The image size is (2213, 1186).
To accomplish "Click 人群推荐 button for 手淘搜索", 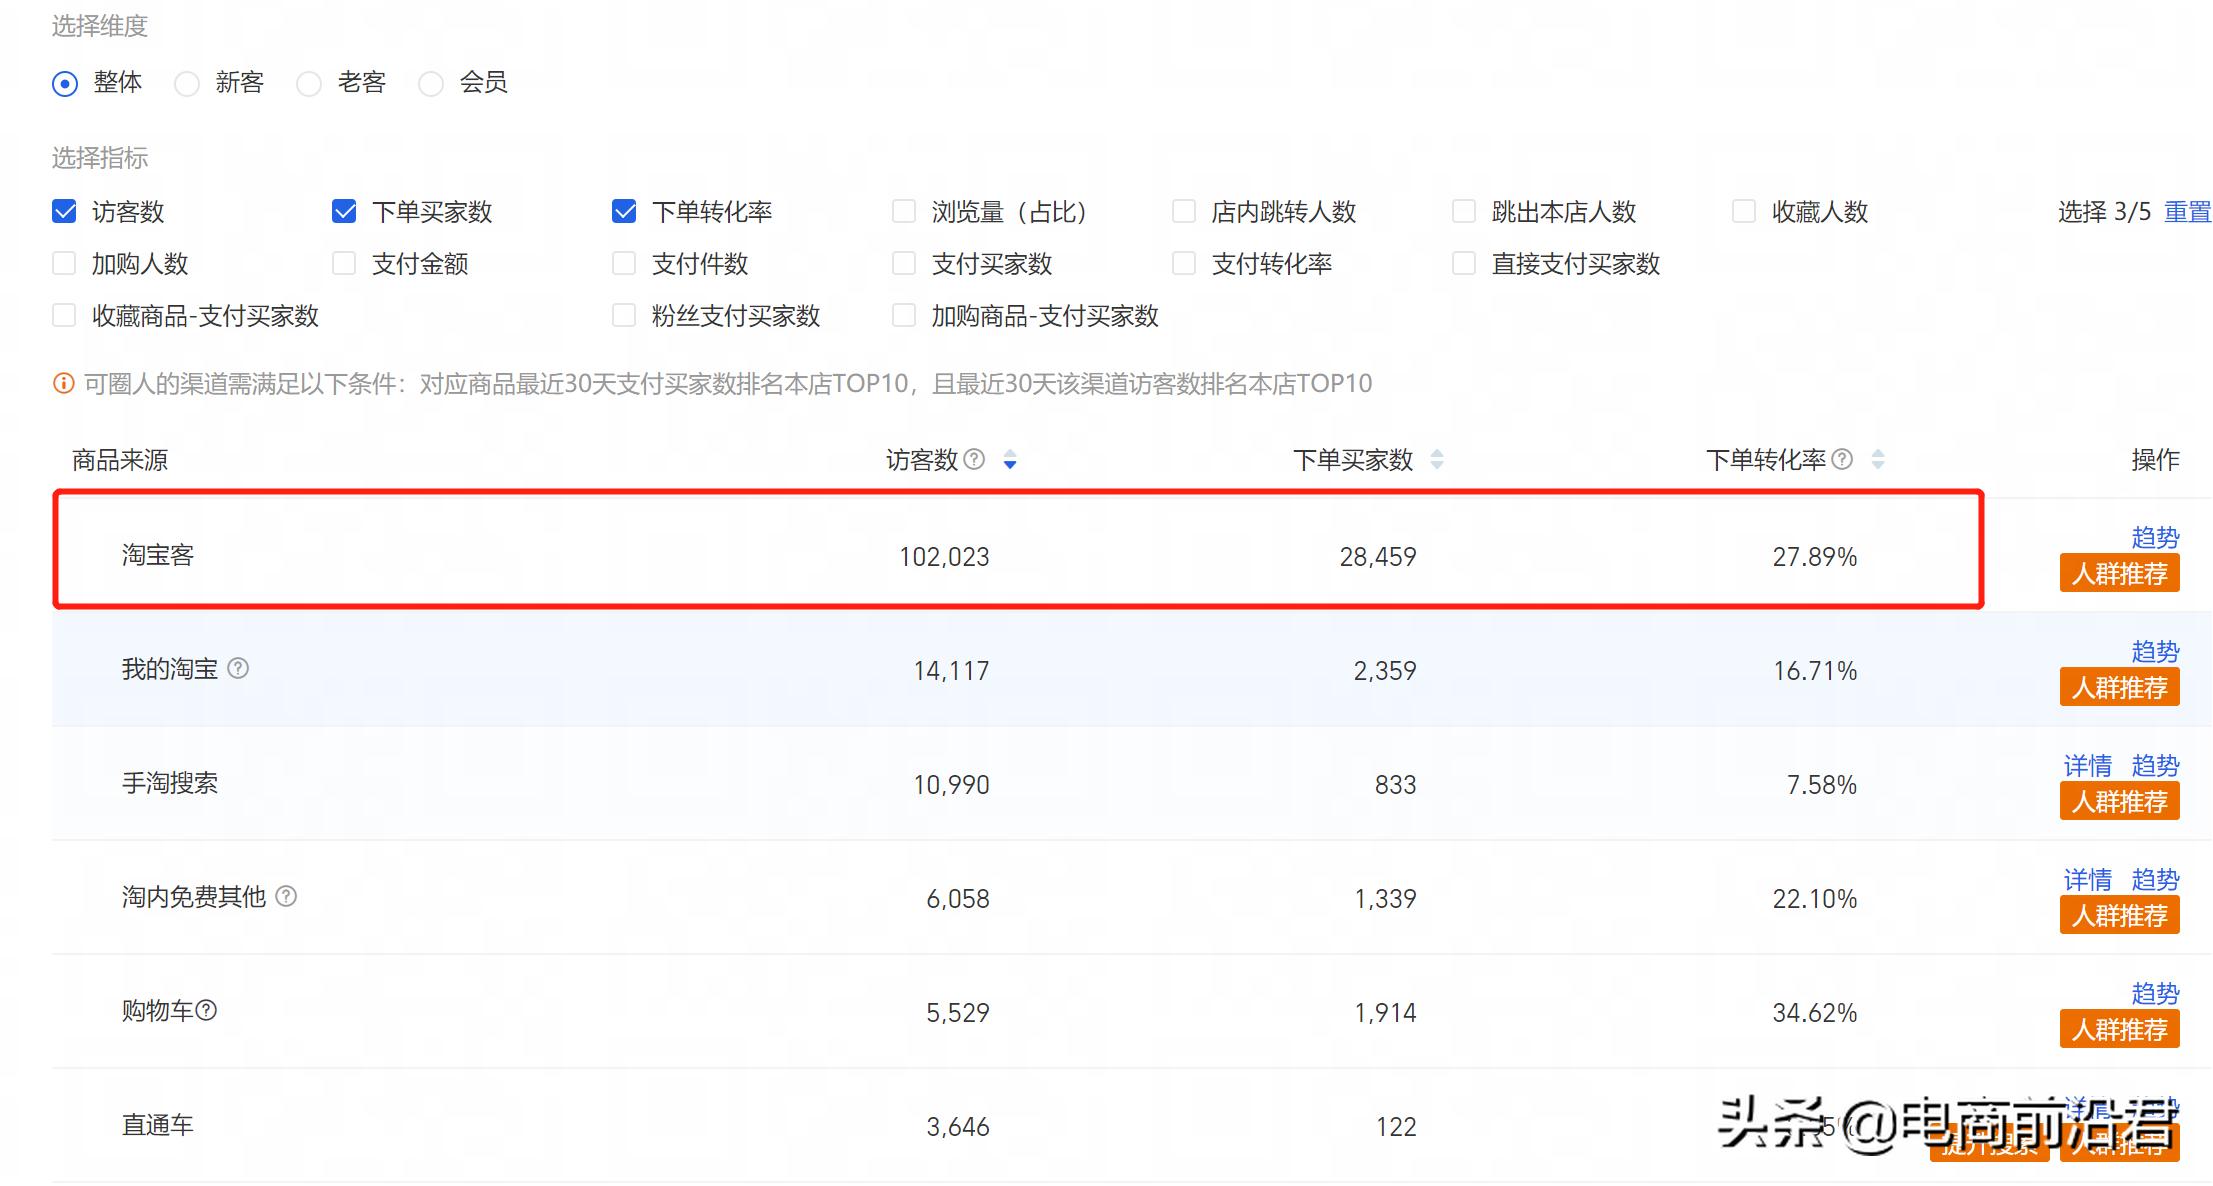I will (2119, 800).
